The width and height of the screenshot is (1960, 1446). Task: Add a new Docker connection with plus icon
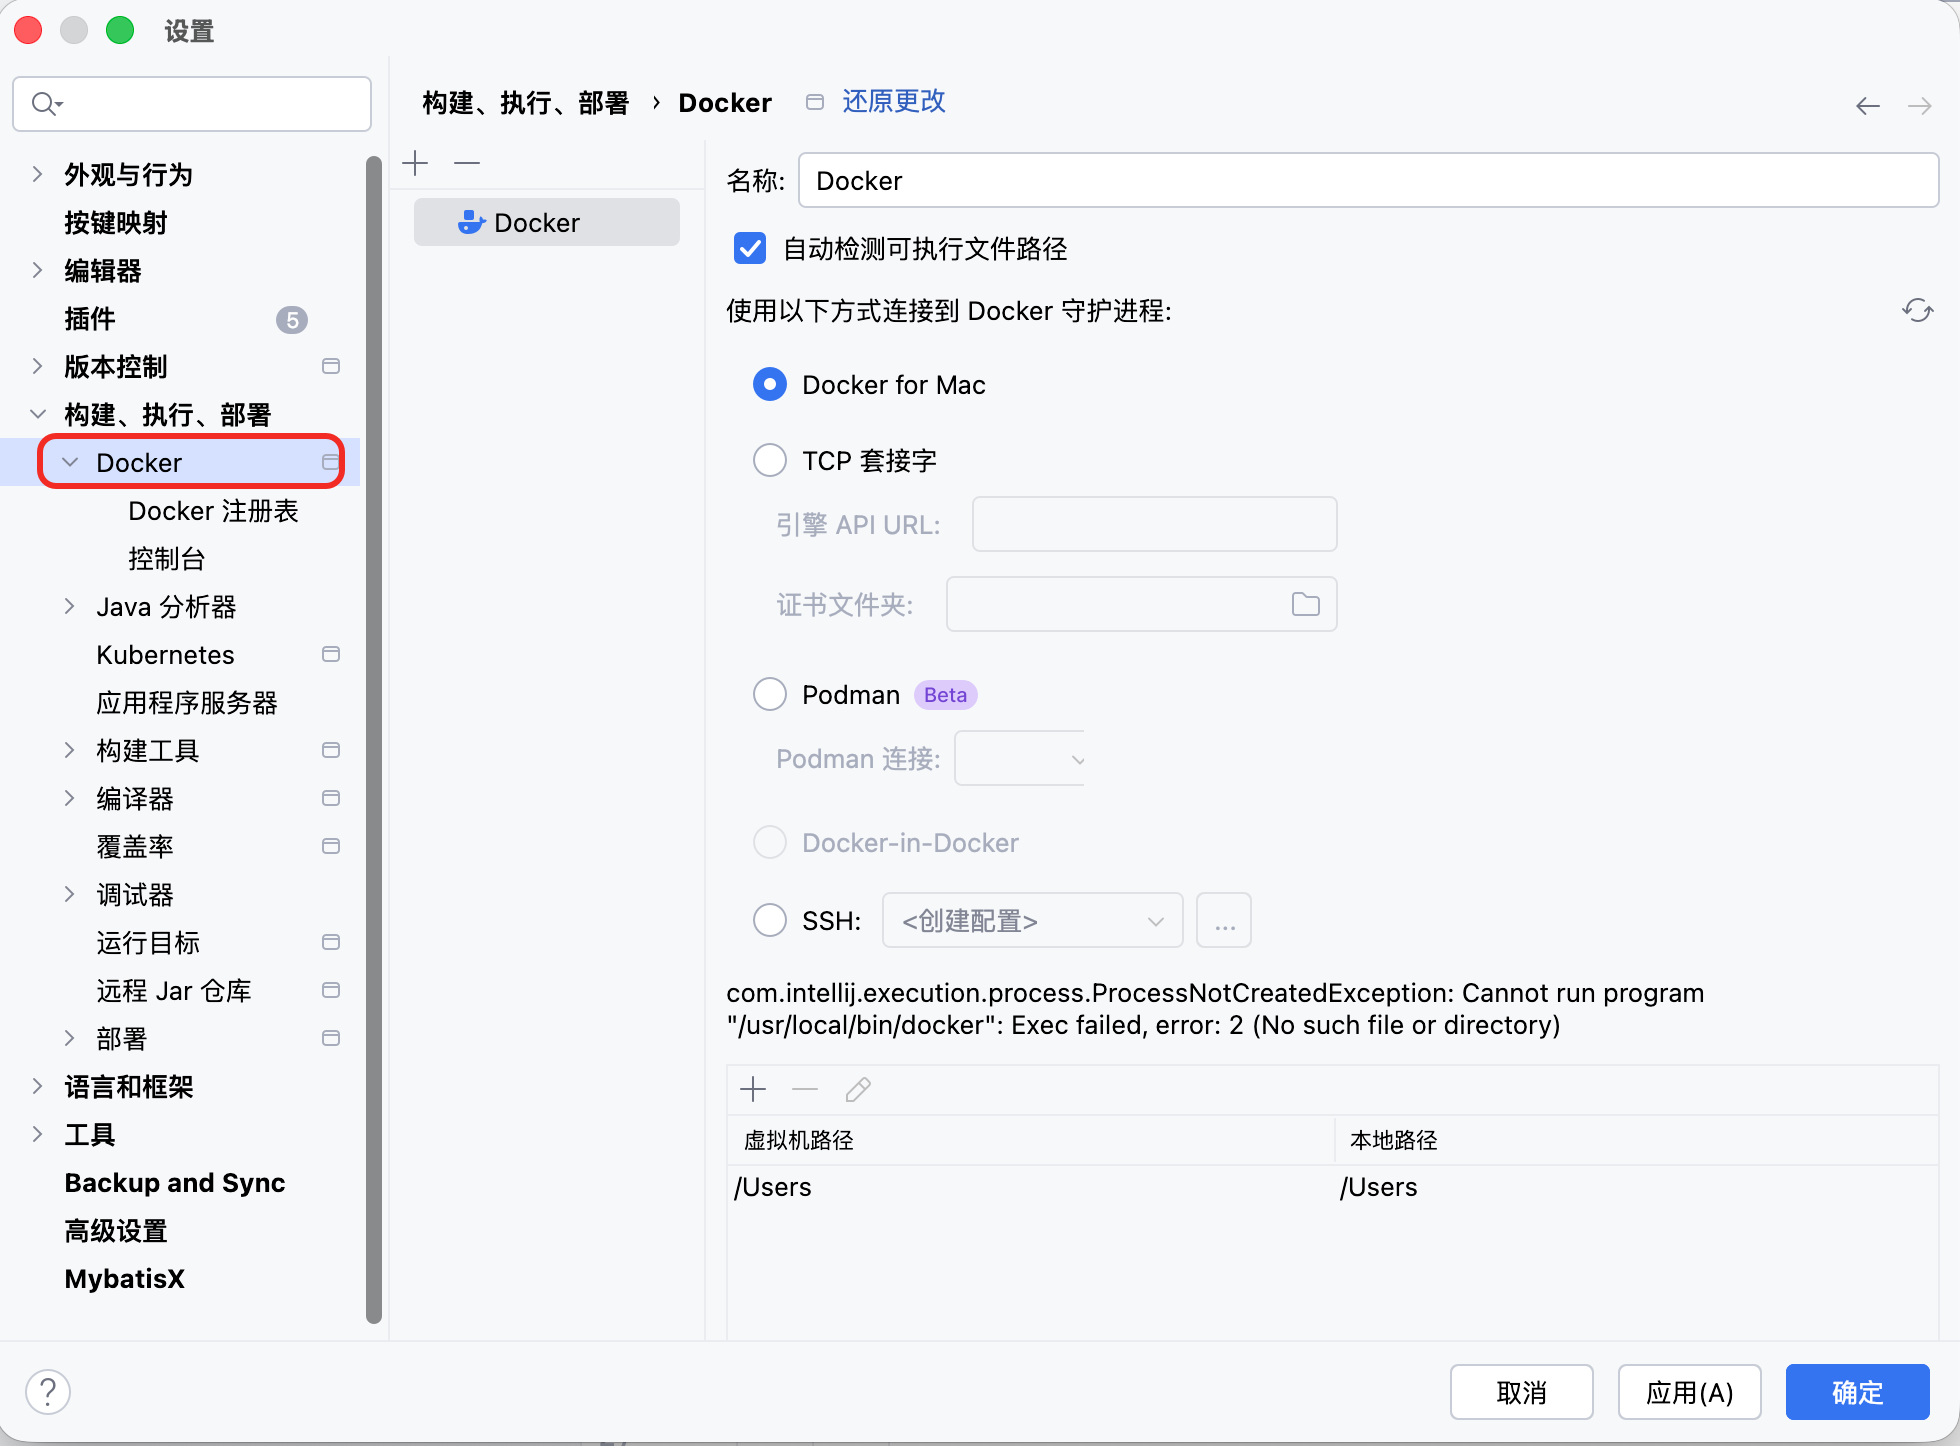click(x=415, y=163)
